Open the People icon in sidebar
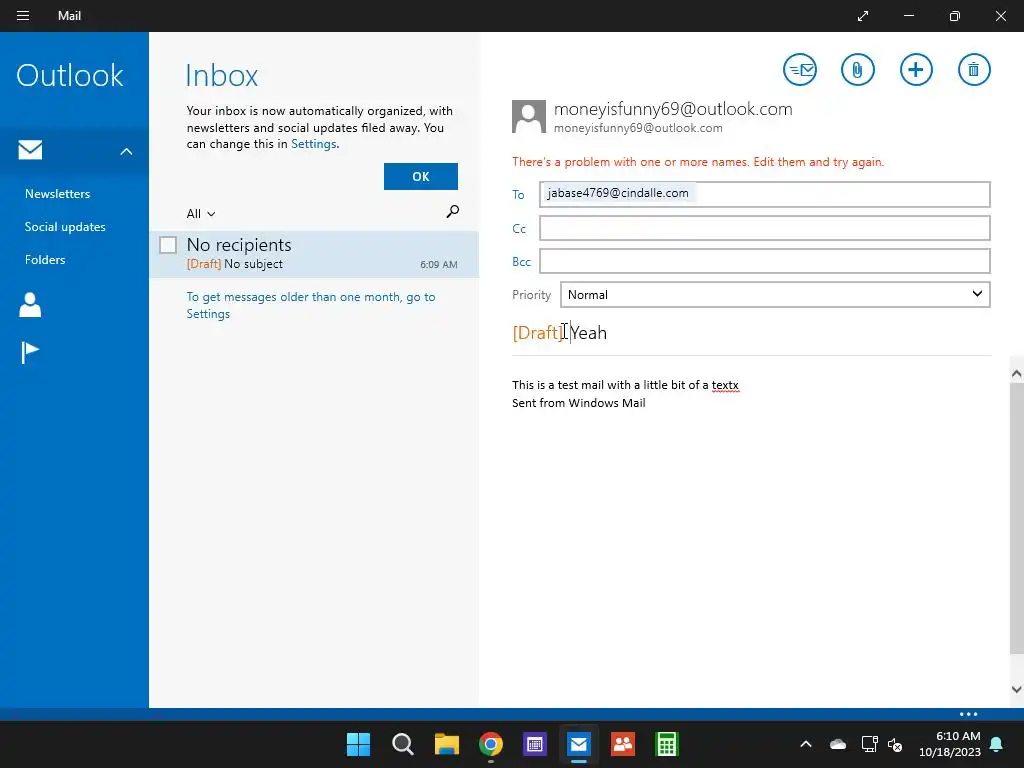 30,305
